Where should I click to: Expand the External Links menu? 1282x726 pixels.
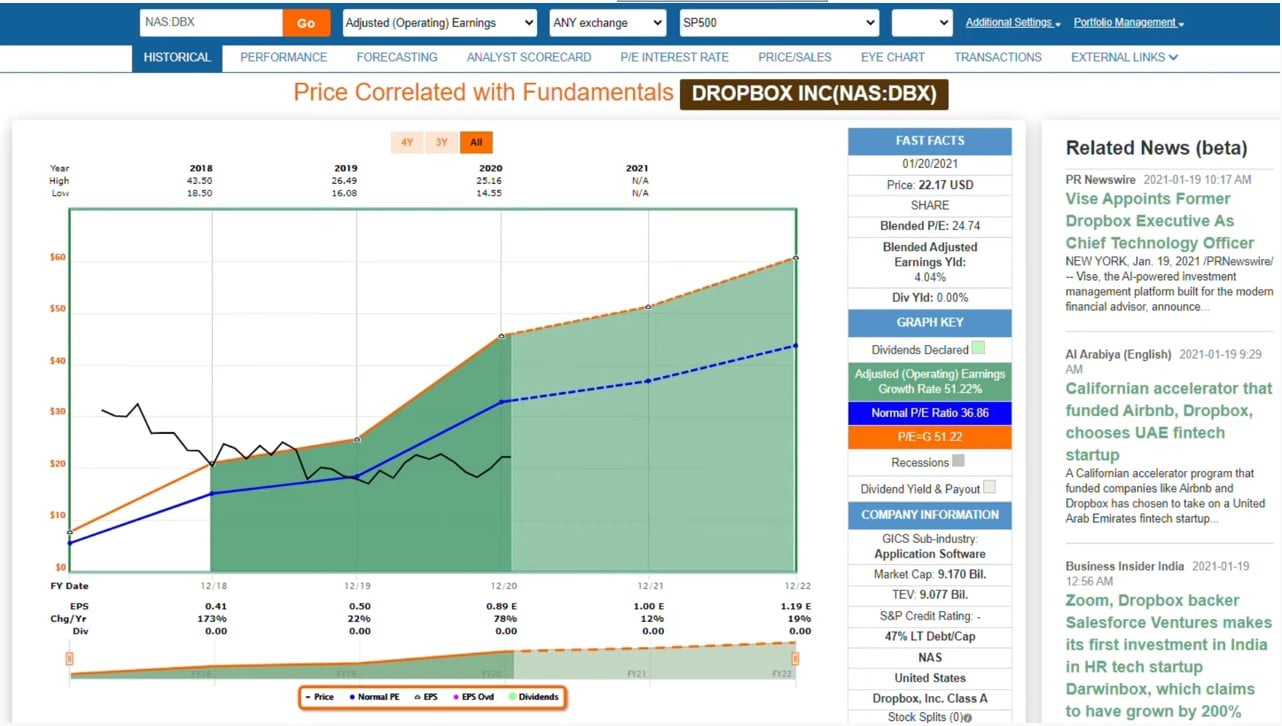(x=1124, y=57)
